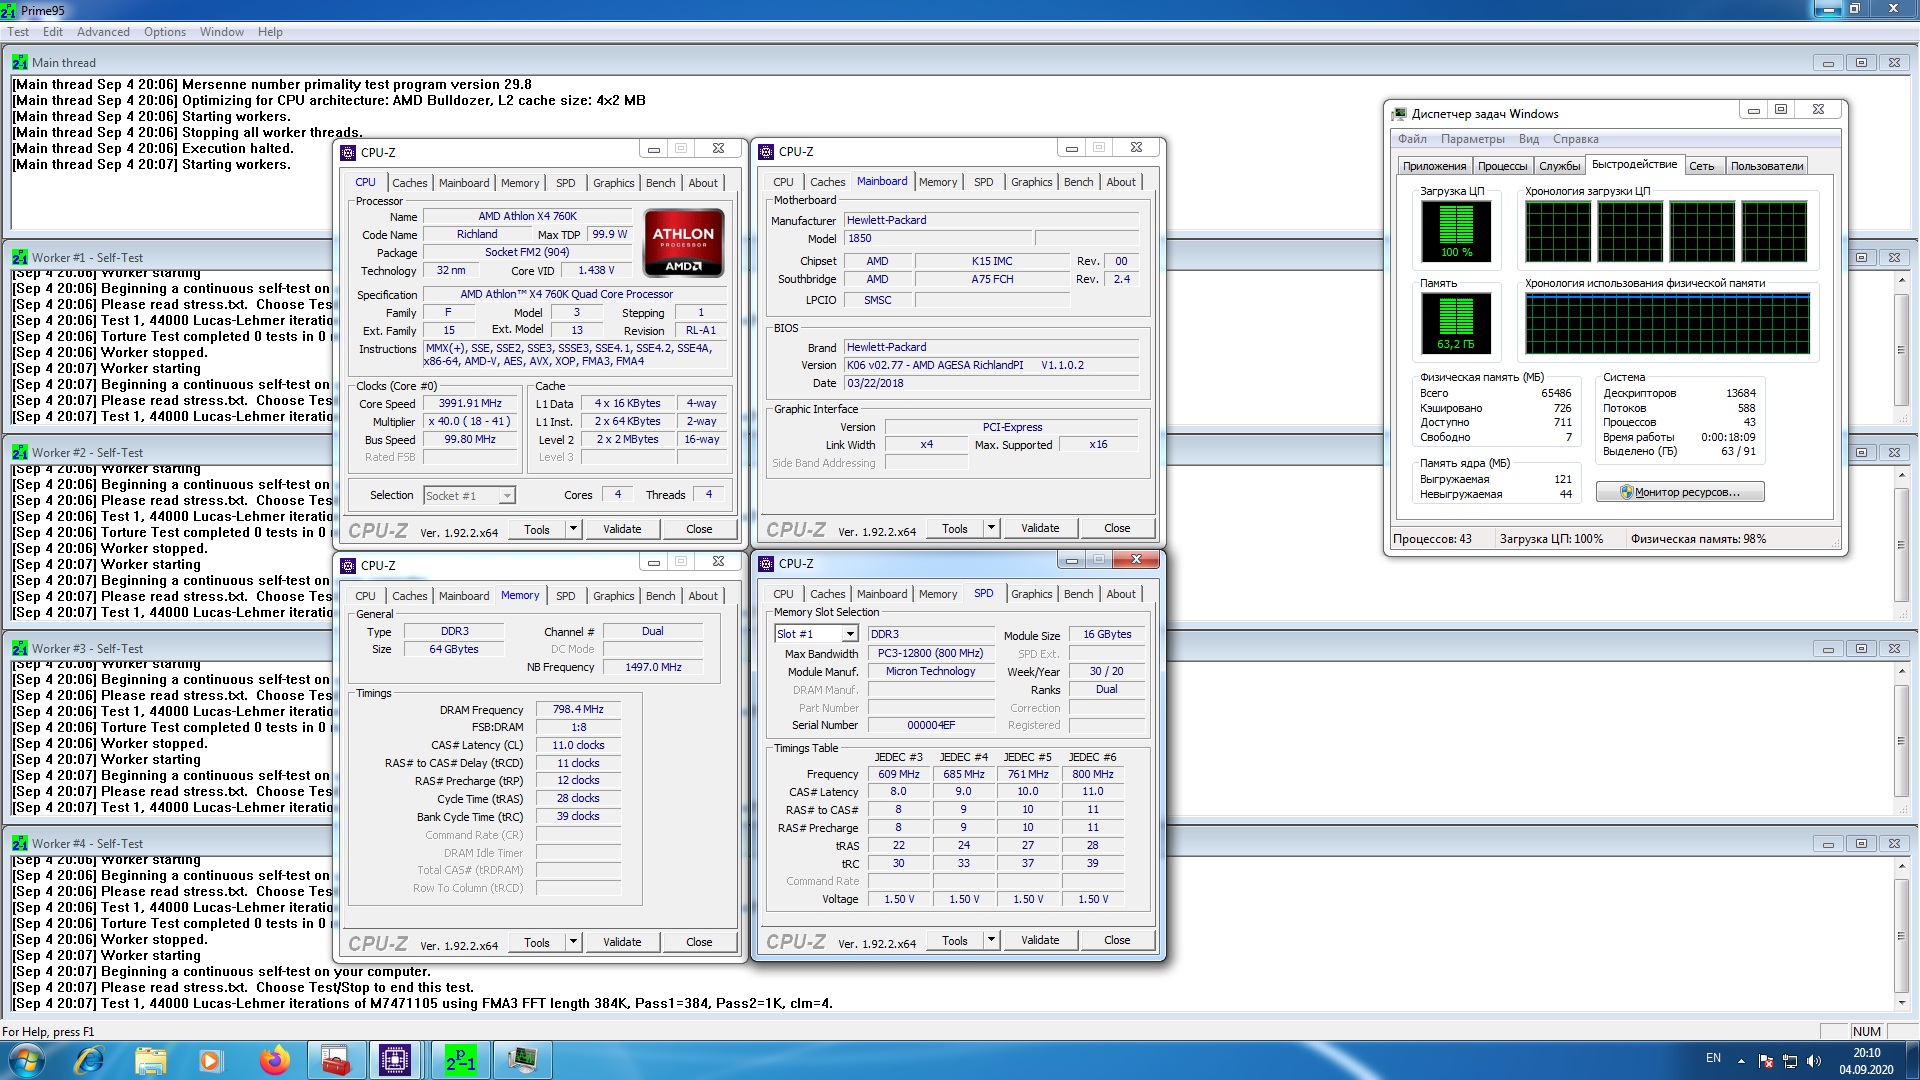Open Windows Explorer folder icon in taskbar
This screenshot has height=1080, width=1920.
tap(150, 1059)
